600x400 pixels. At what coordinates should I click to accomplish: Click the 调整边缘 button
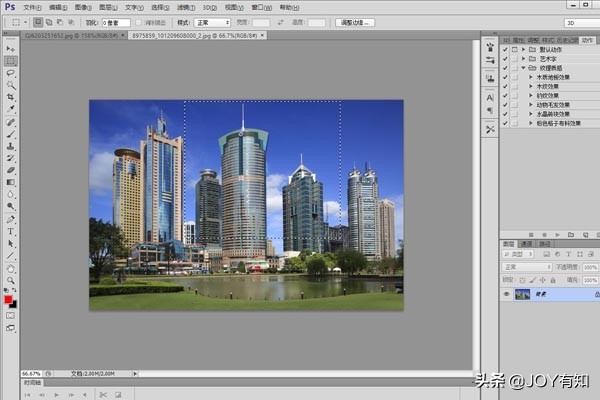[x=355, y=23]
